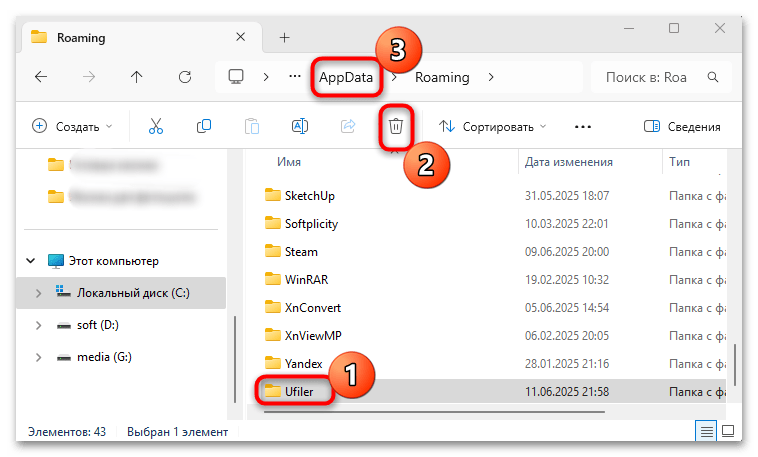Click the date 09.06.2025 20:00
The image size is (758, 457).
pos(567,252)
